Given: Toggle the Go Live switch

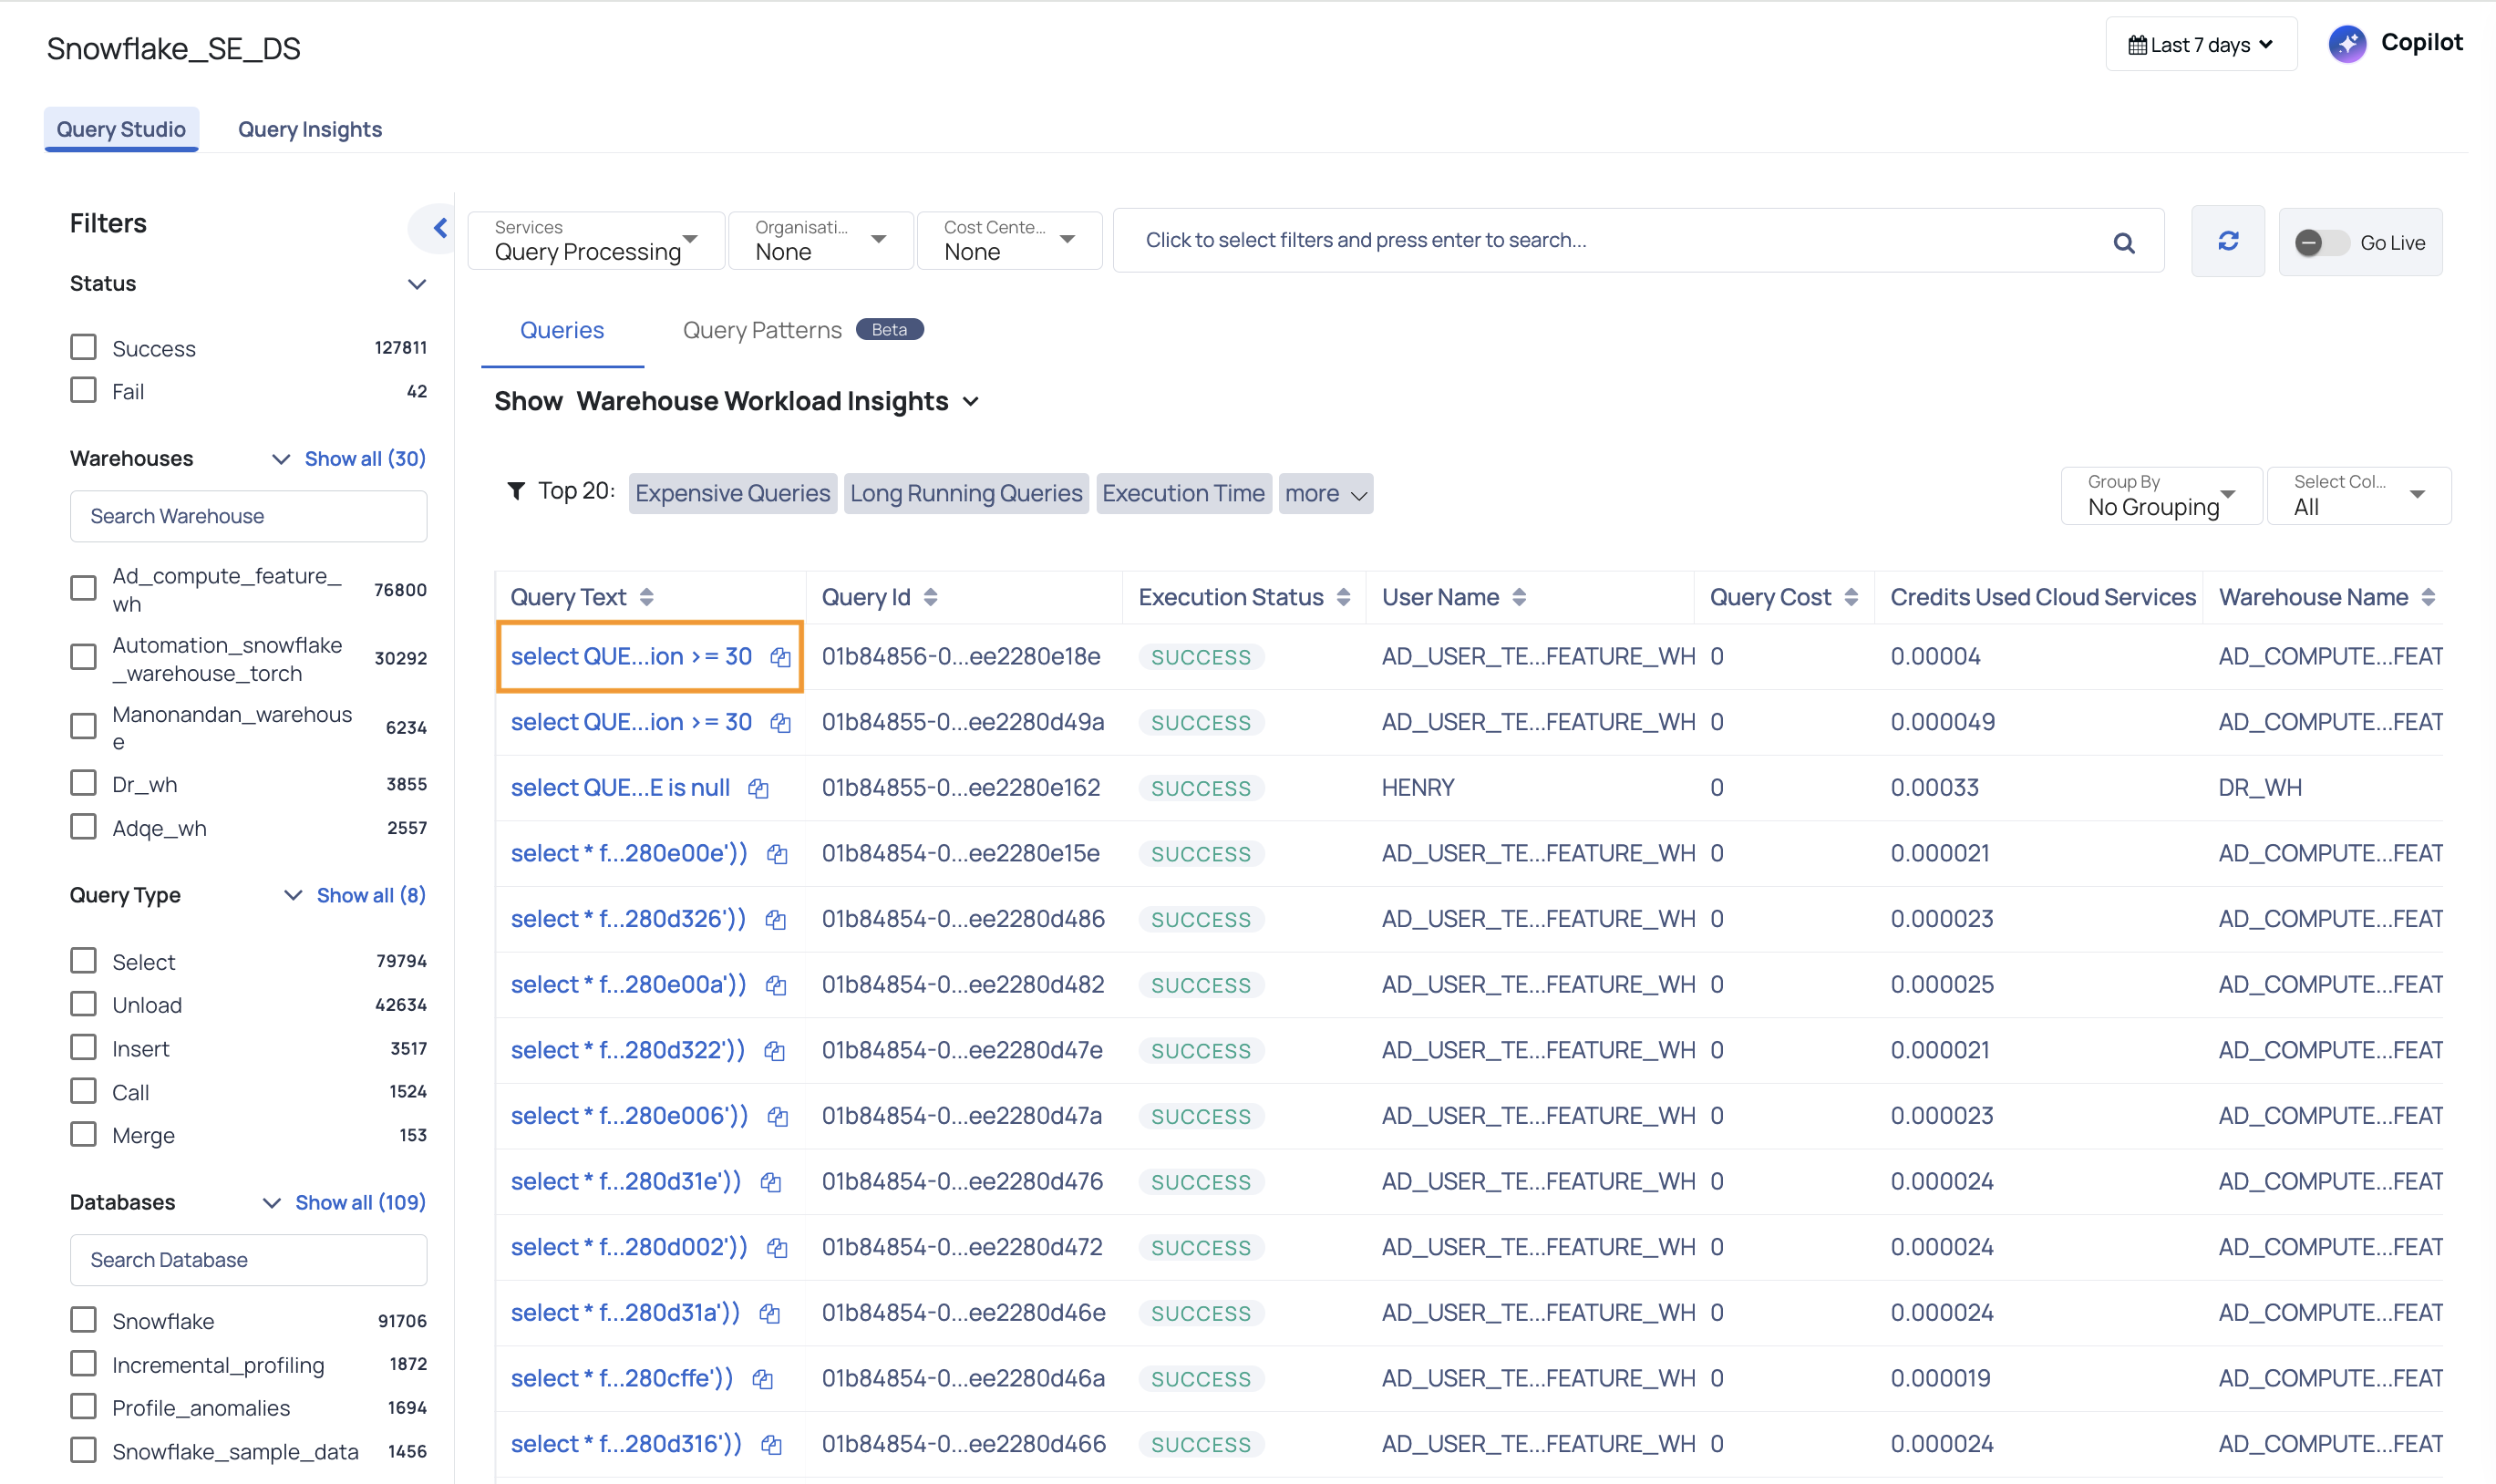Looking at the screenshot, I should pos(2321,242).
